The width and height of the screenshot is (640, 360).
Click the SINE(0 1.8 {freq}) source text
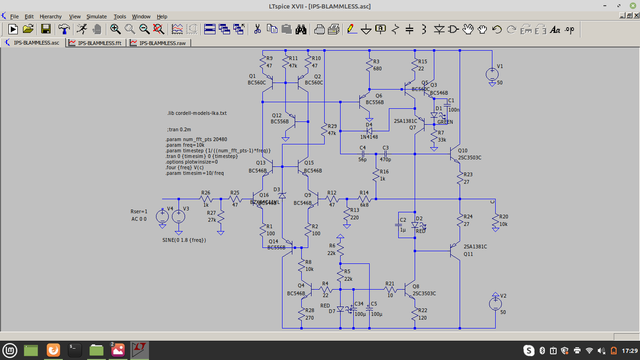click(x=184, y=240)
